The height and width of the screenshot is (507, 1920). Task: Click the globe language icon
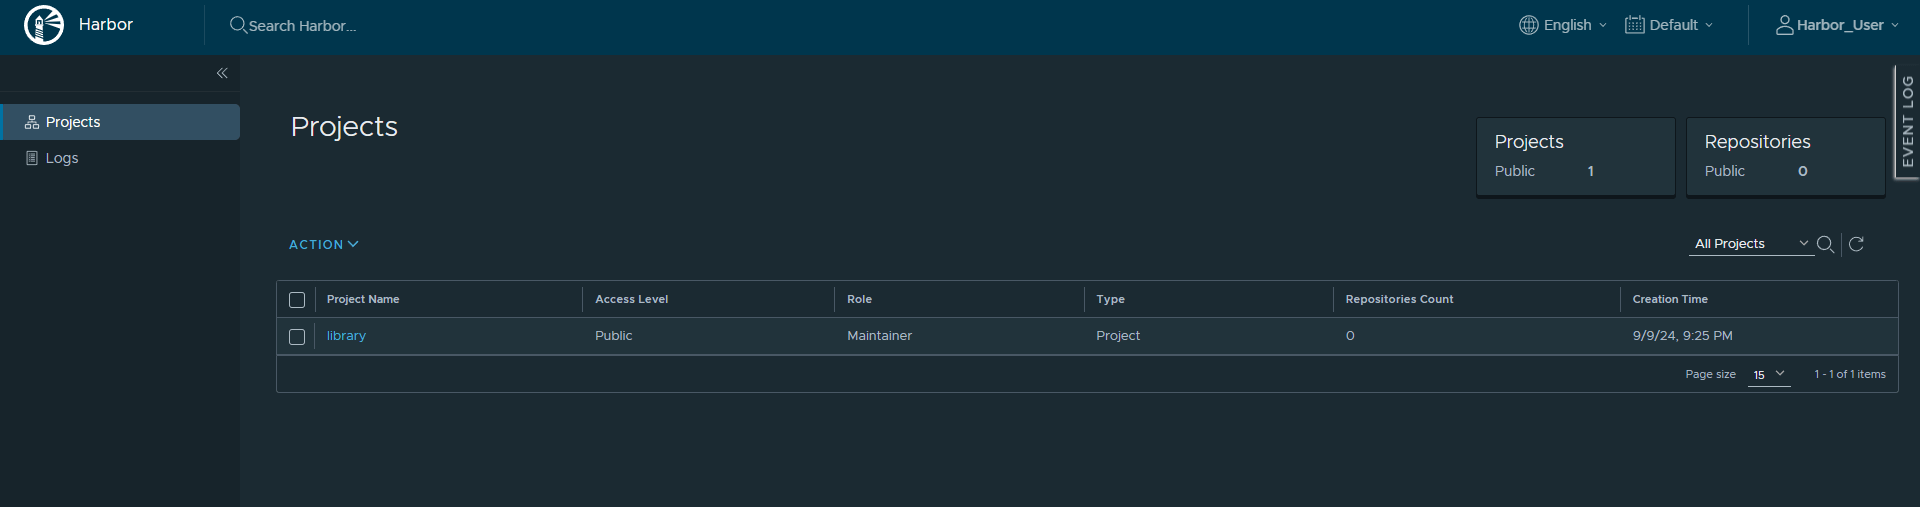coord(1528,25)
